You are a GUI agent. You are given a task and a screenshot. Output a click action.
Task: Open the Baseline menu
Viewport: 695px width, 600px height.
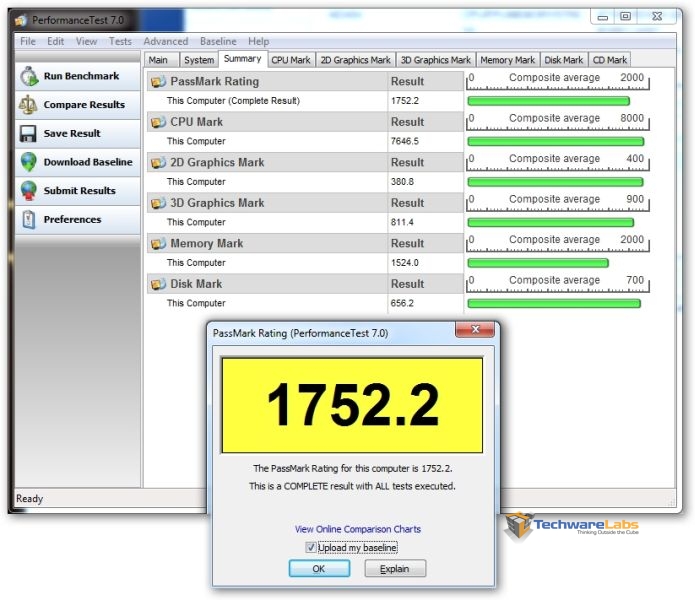point(218,41)
